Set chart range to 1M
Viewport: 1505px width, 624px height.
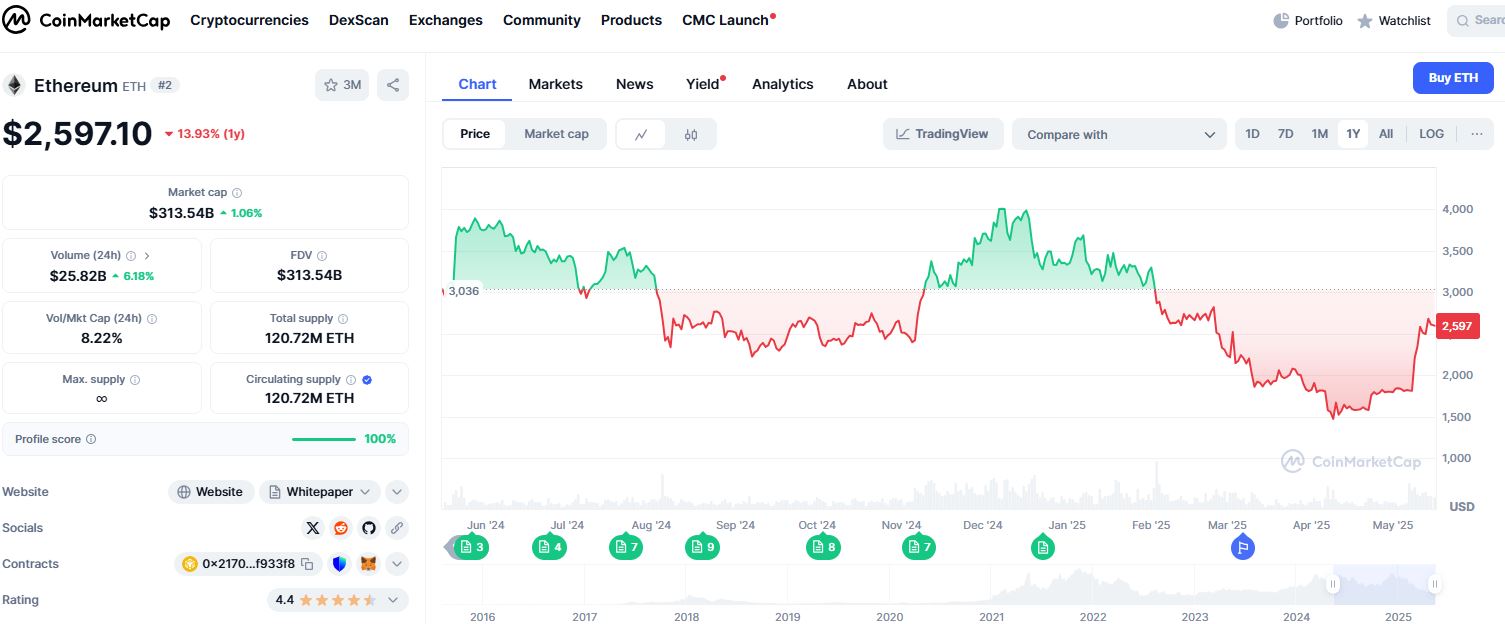(x=1320, y=134)
